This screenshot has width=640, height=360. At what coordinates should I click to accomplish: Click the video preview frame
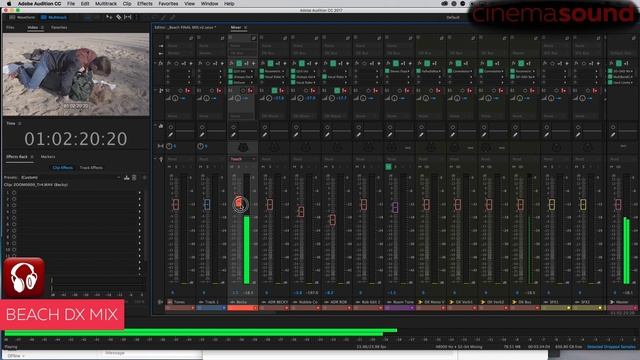coord(76,74)
